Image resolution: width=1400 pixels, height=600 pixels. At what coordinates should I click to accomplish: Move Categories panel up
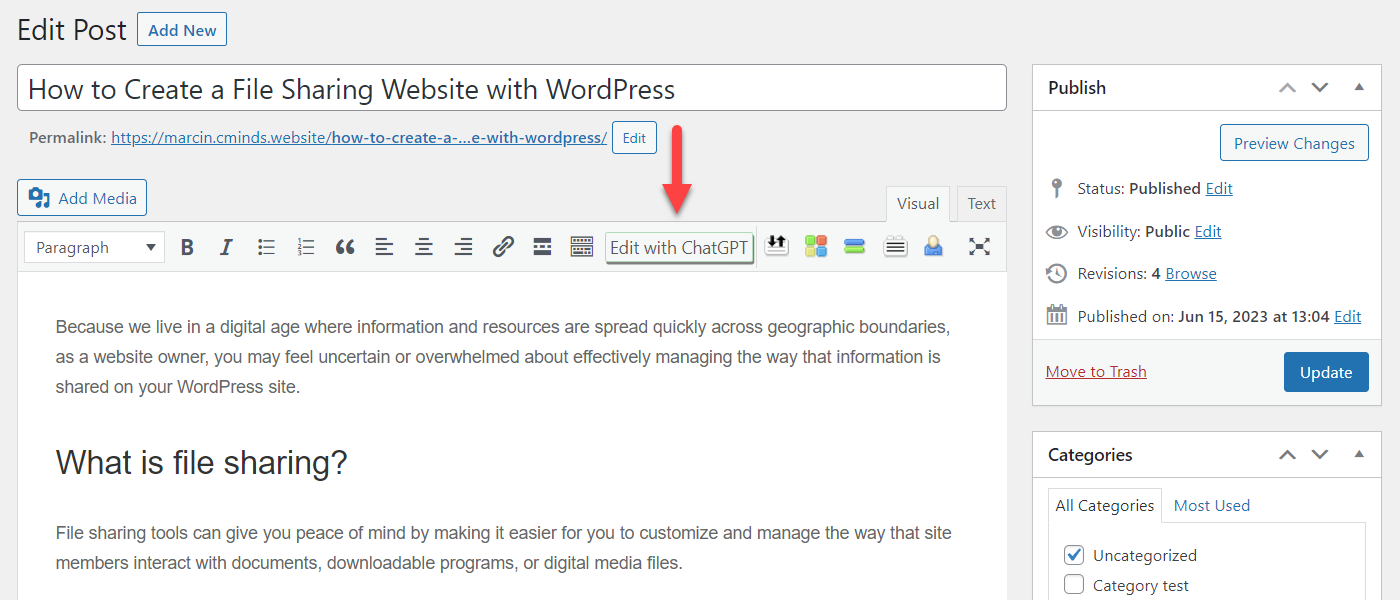pyautogui.click(x=1288, y=455)
